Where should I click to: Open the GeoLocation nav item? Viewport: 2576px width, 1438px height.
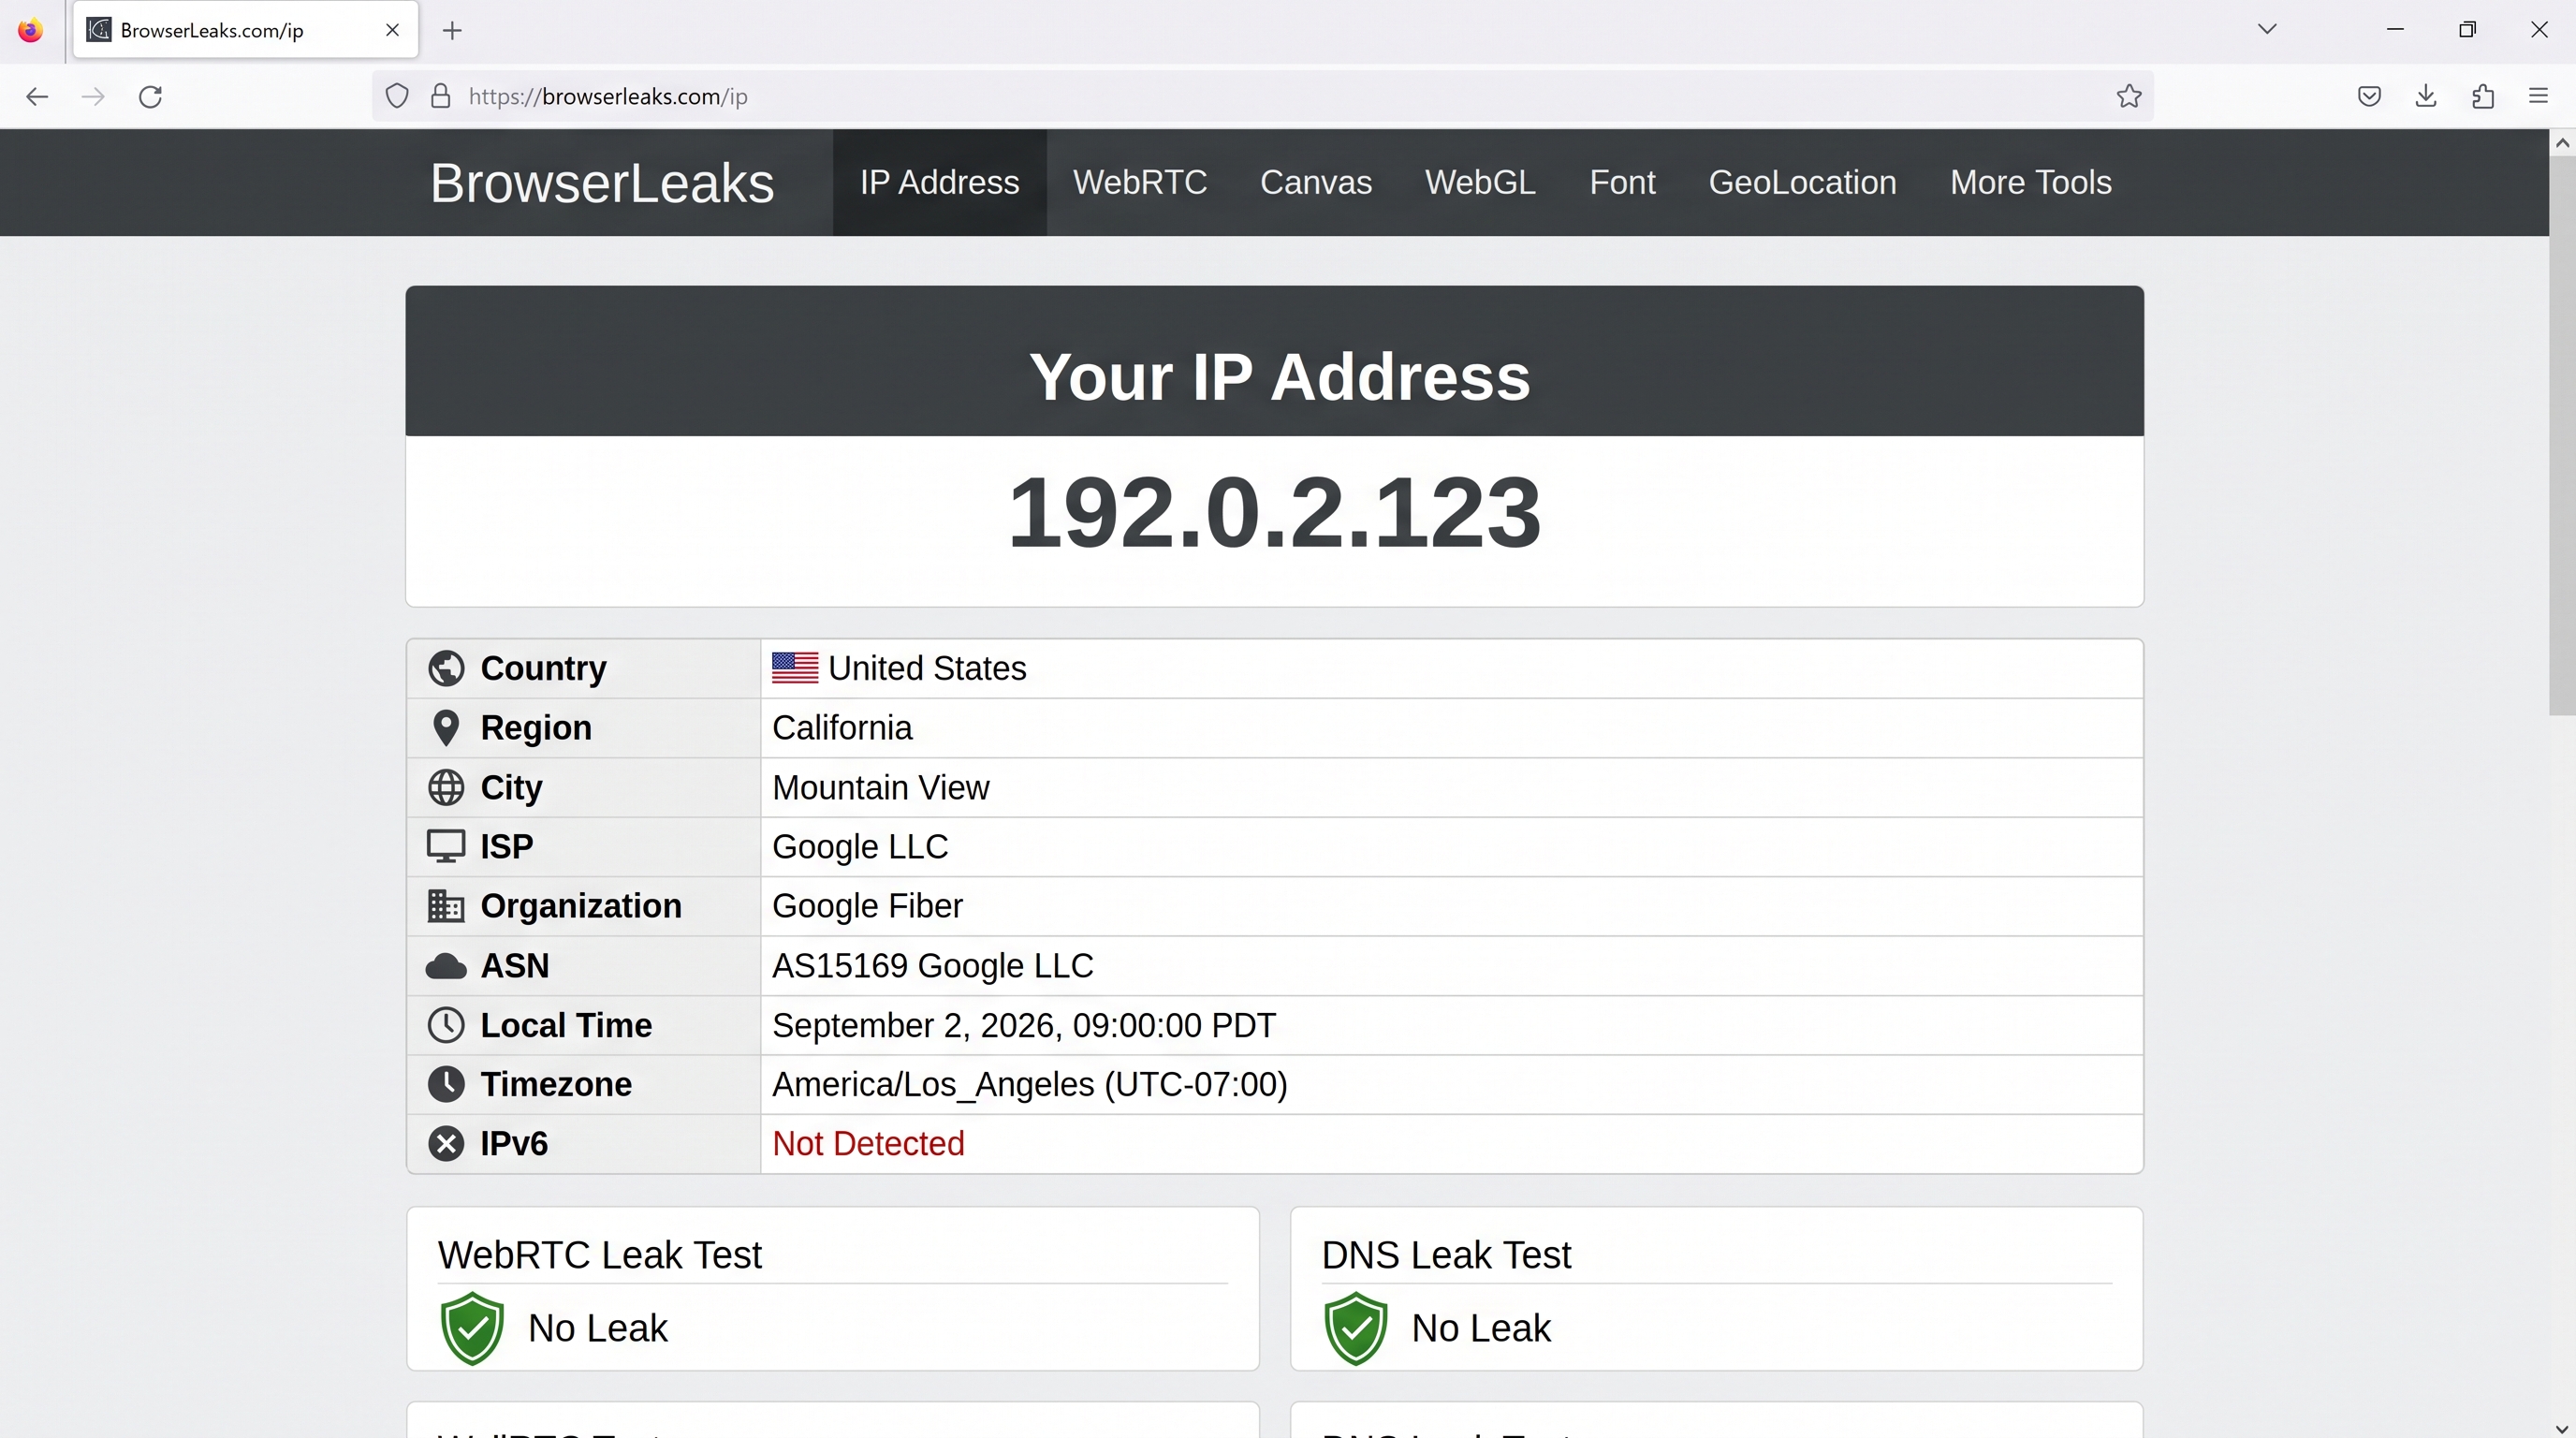pos(1802,183)
